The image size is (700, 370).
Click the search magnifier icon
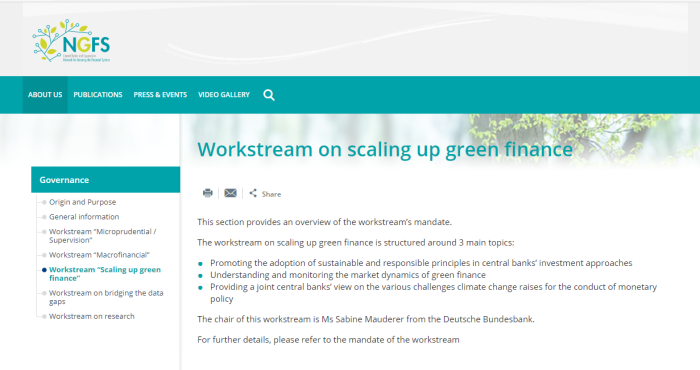point(269,95)
